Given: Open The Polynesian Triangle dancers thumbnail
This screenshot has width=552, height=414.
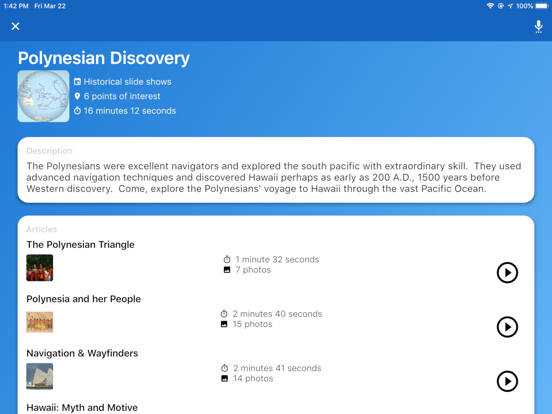Looking at the screenshot, I should point(40,268).
